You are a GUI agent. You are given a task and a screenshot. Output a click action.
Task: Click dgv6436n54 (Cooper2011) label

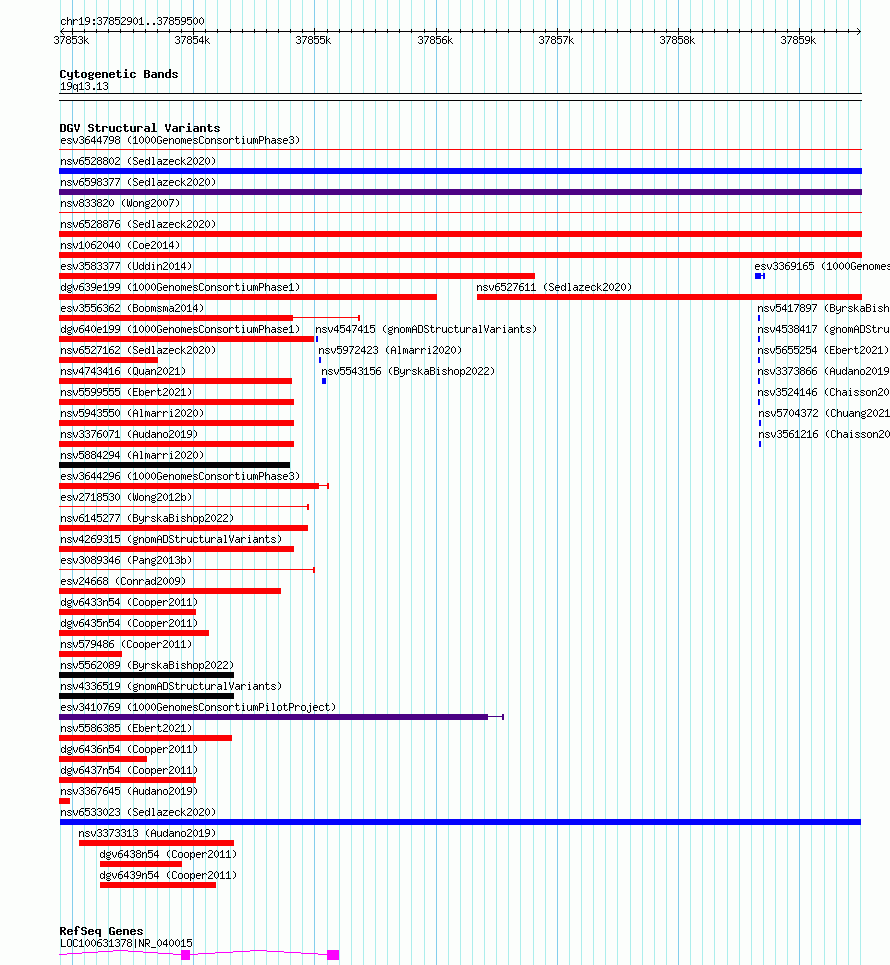(129, 749)
